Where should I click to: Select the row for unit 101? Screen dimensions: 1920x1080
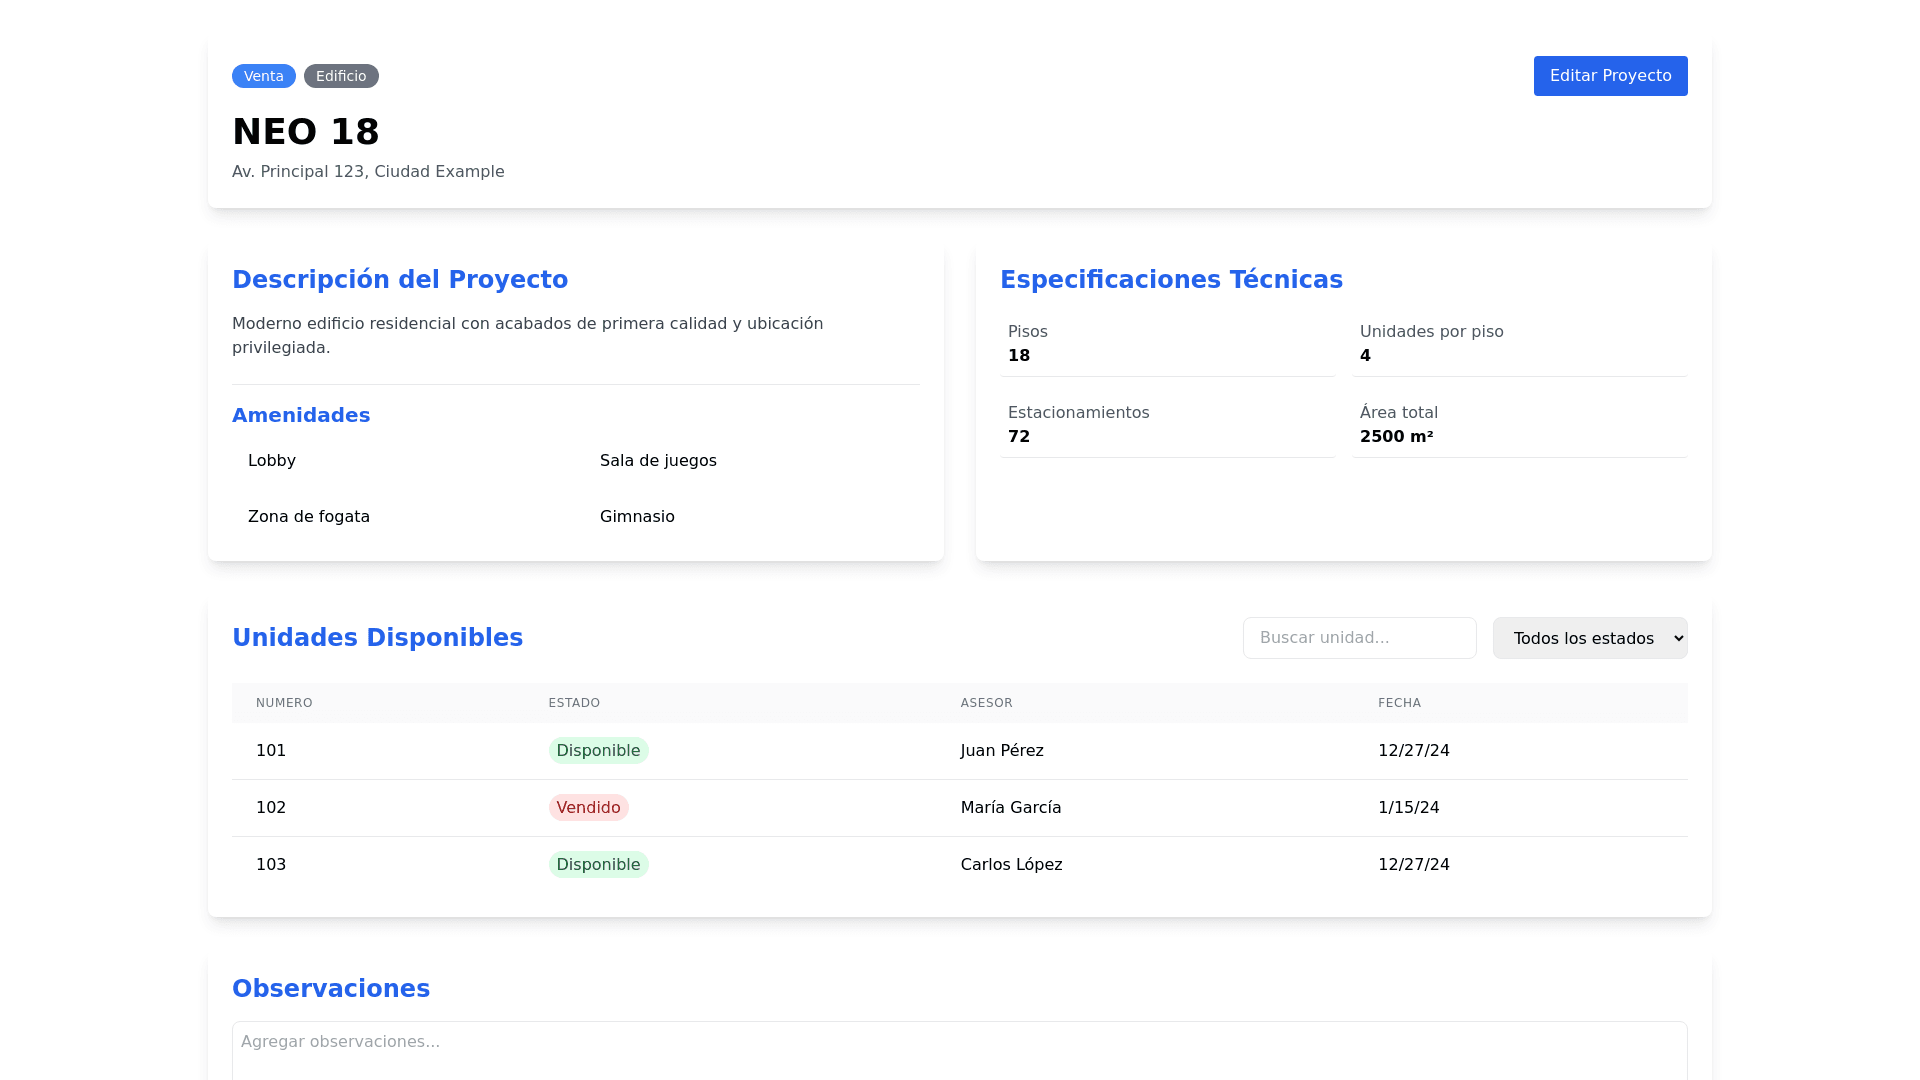pyautogui.click(x=271, y=751)
